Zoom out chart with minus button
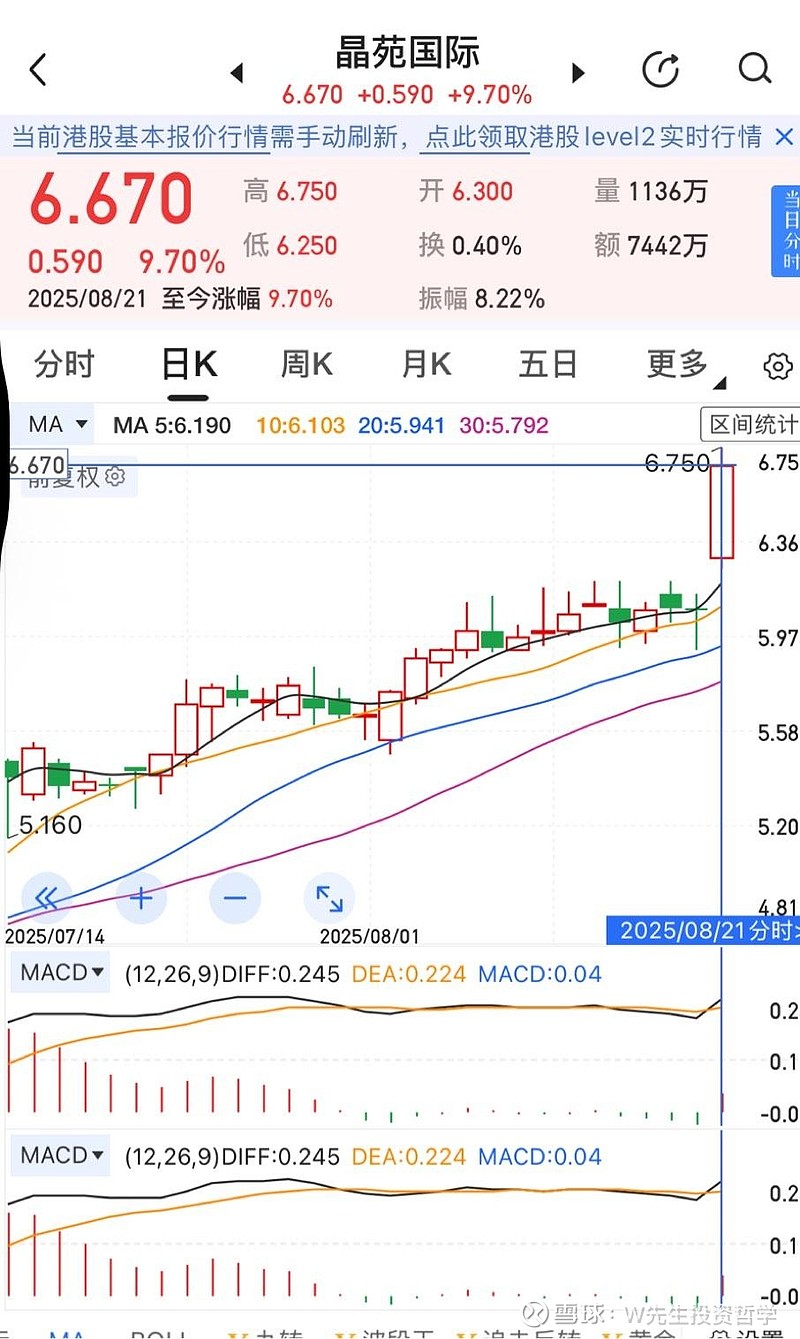800x1339 pixels. [235, 898]
